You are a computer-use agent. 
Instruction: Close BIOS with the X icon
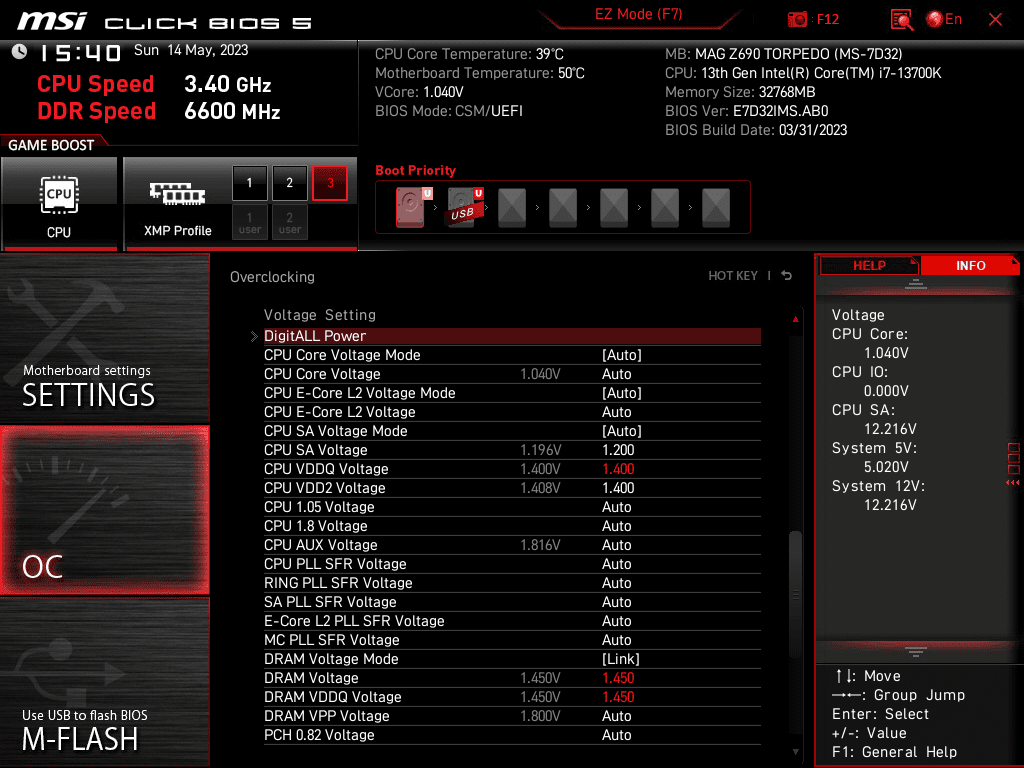(995, 19)
